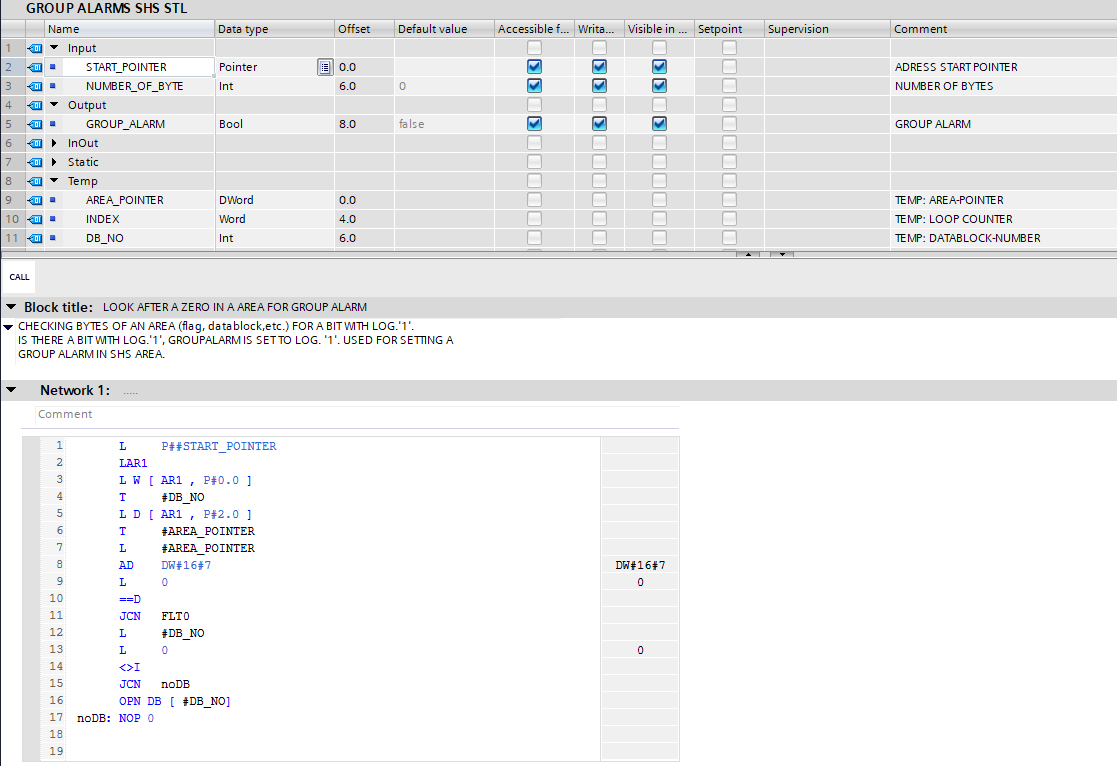Collapse Network 1

[x=11, y=390]
